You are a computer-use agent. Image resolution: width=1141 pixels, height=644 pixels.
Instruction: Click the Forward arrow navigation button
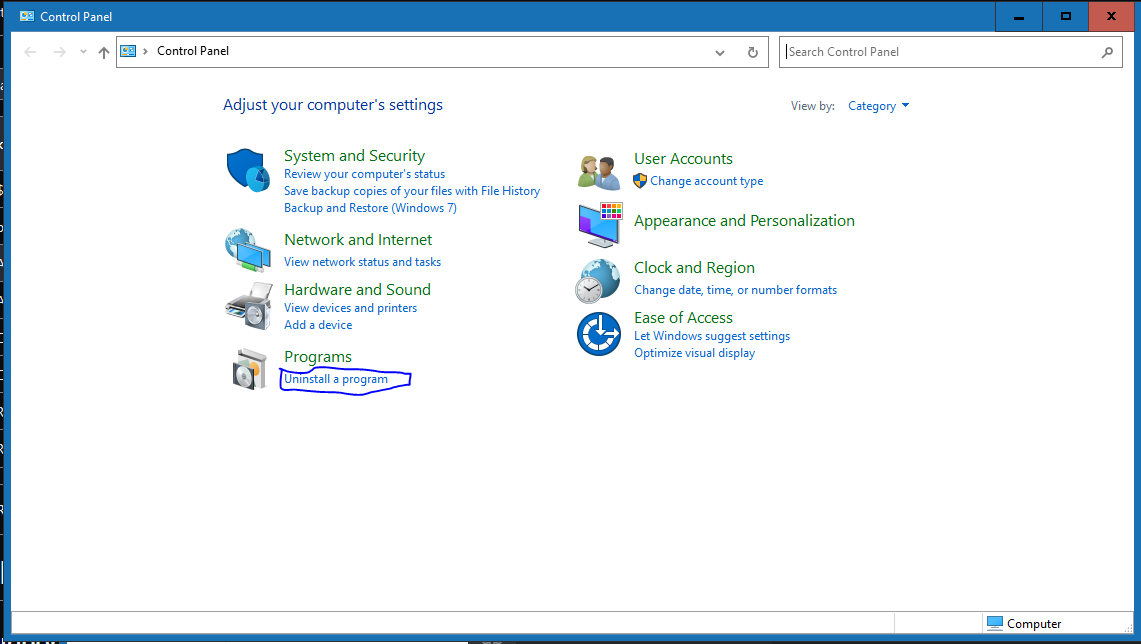pyautogui.click(x=60, y=52)
